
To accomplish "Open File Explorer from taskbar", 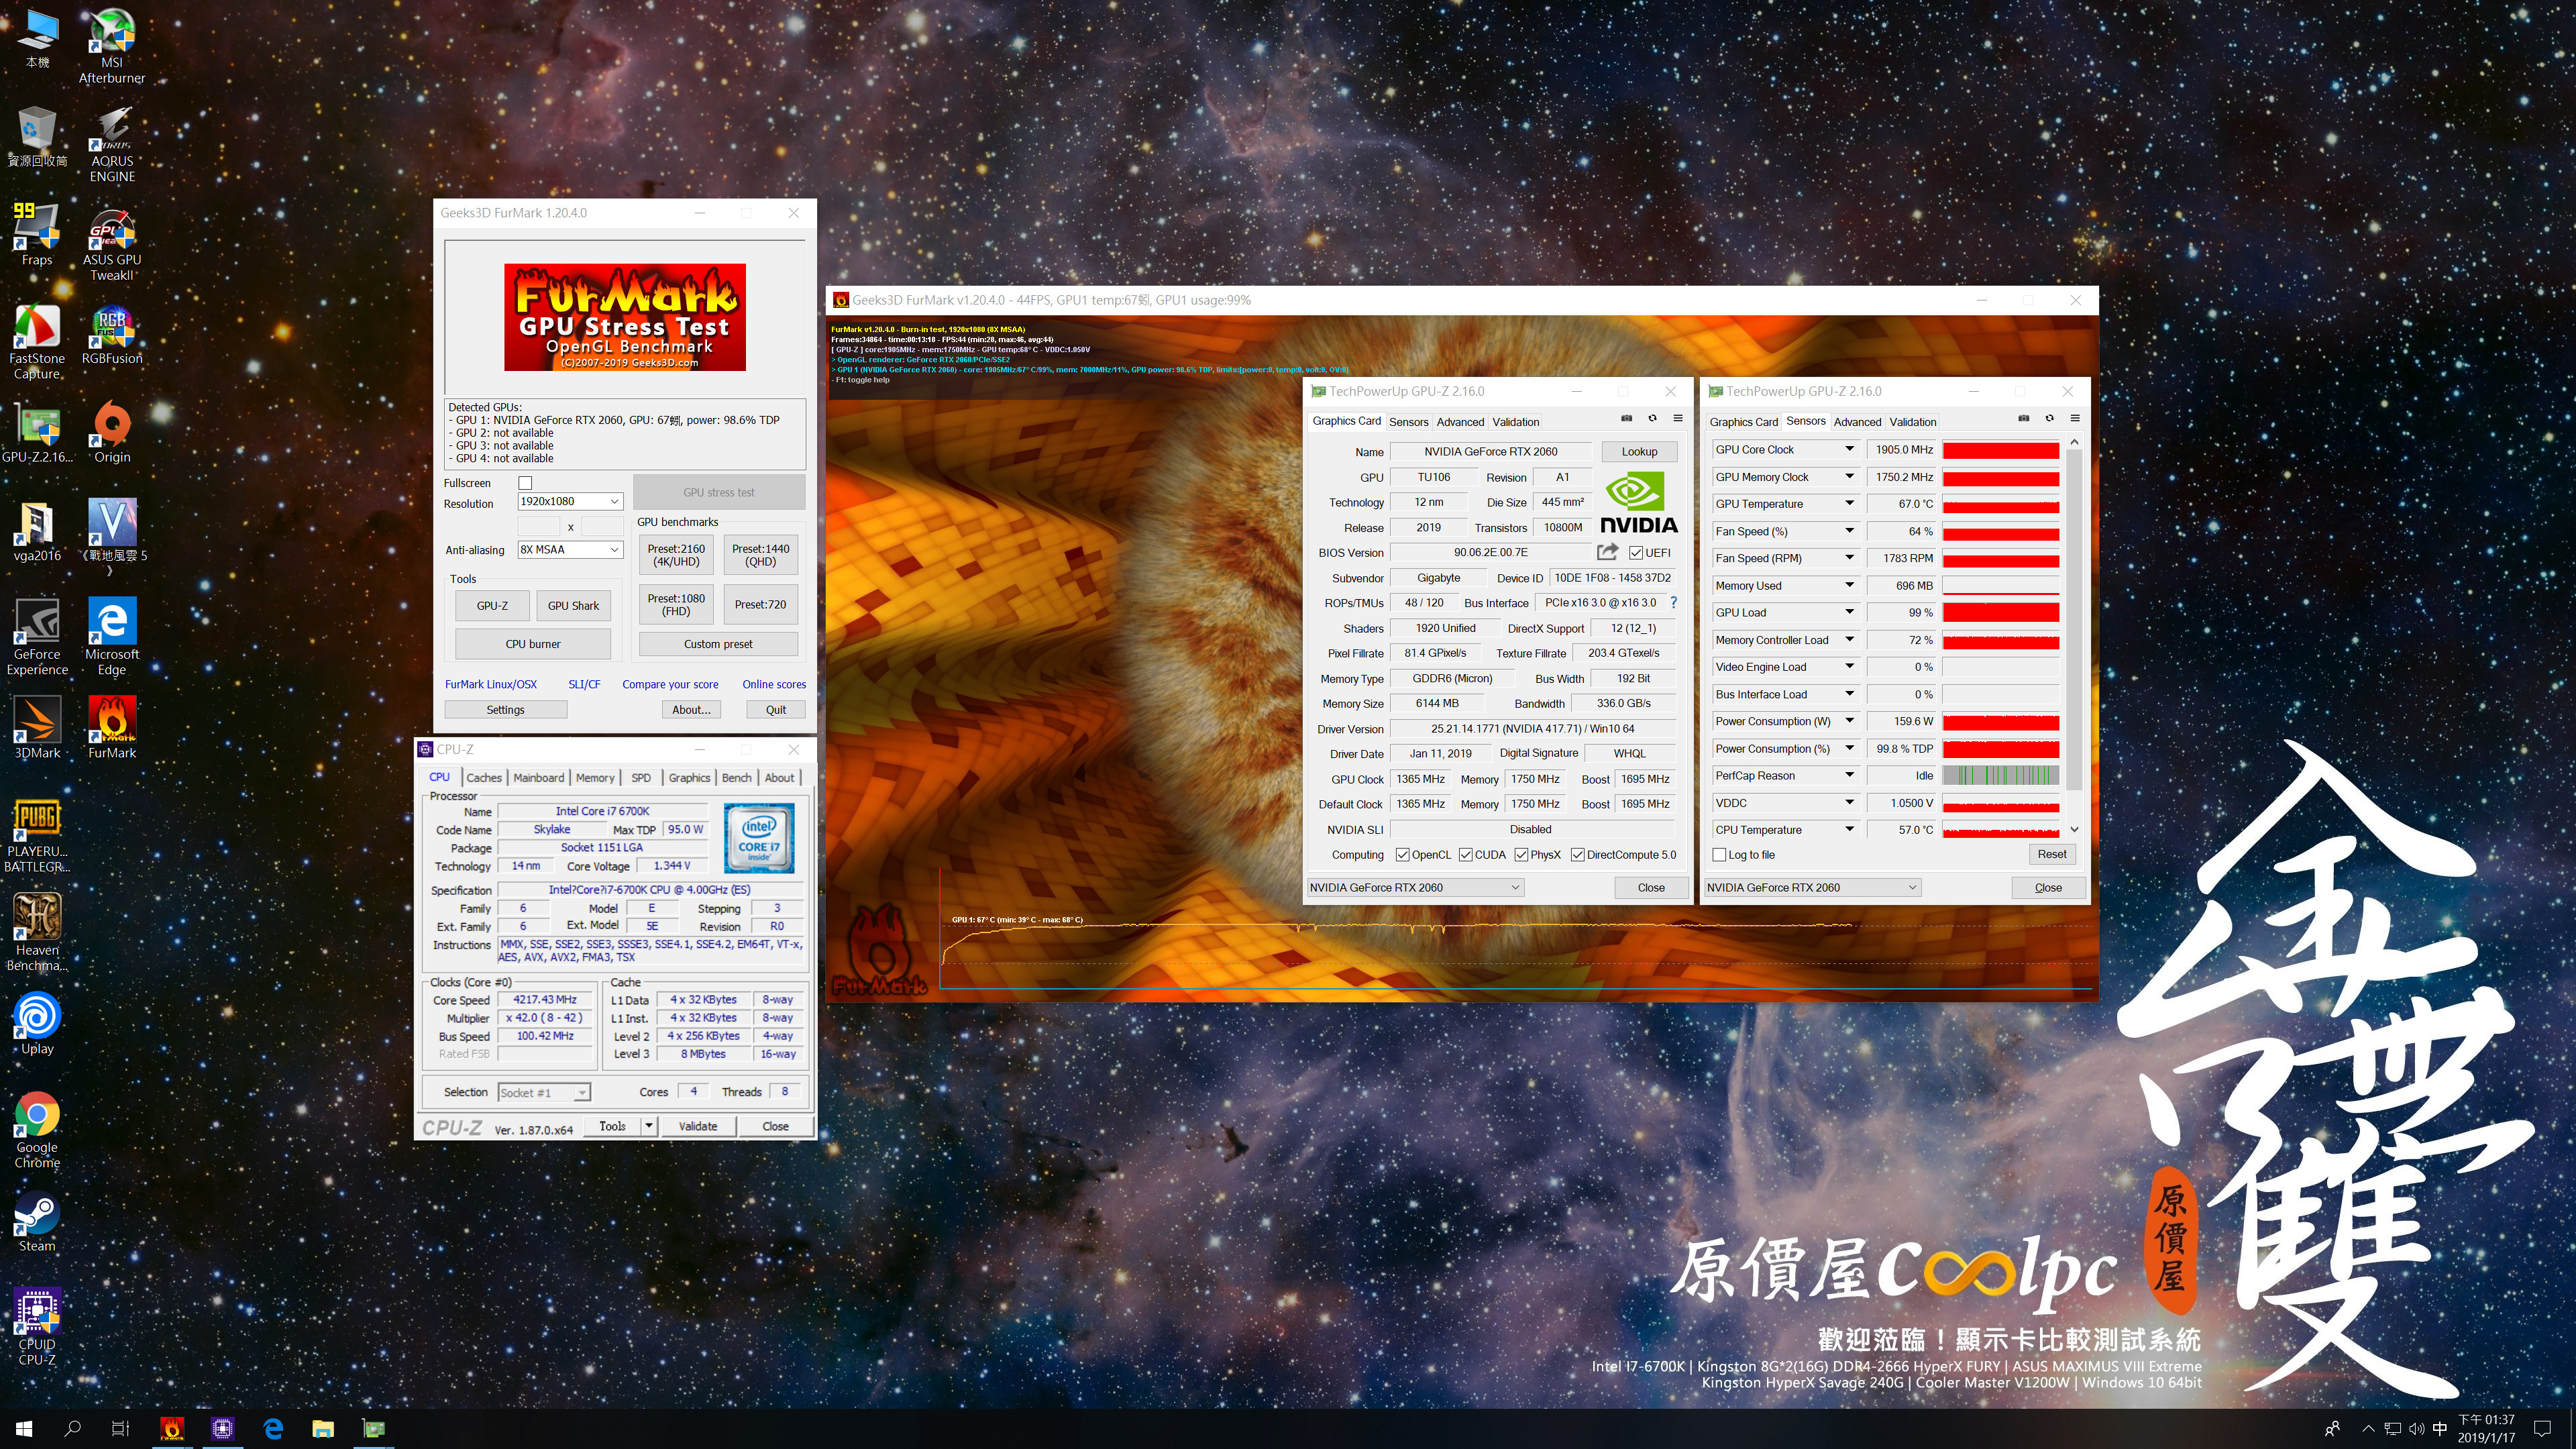I will [322, 1428].
